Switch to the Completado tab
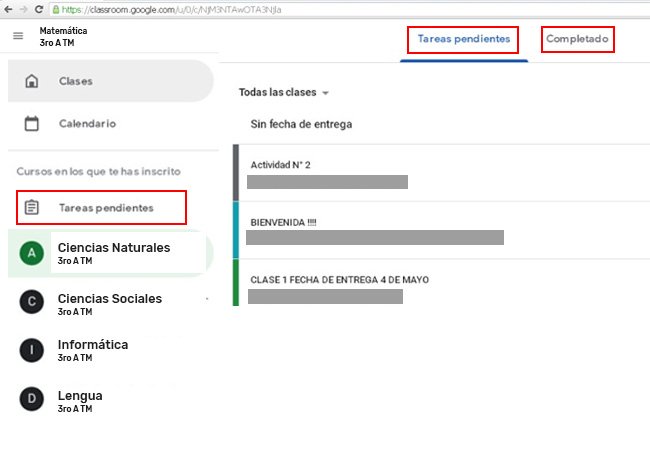Screen dimensions: 650x450 tap(576, 40)
